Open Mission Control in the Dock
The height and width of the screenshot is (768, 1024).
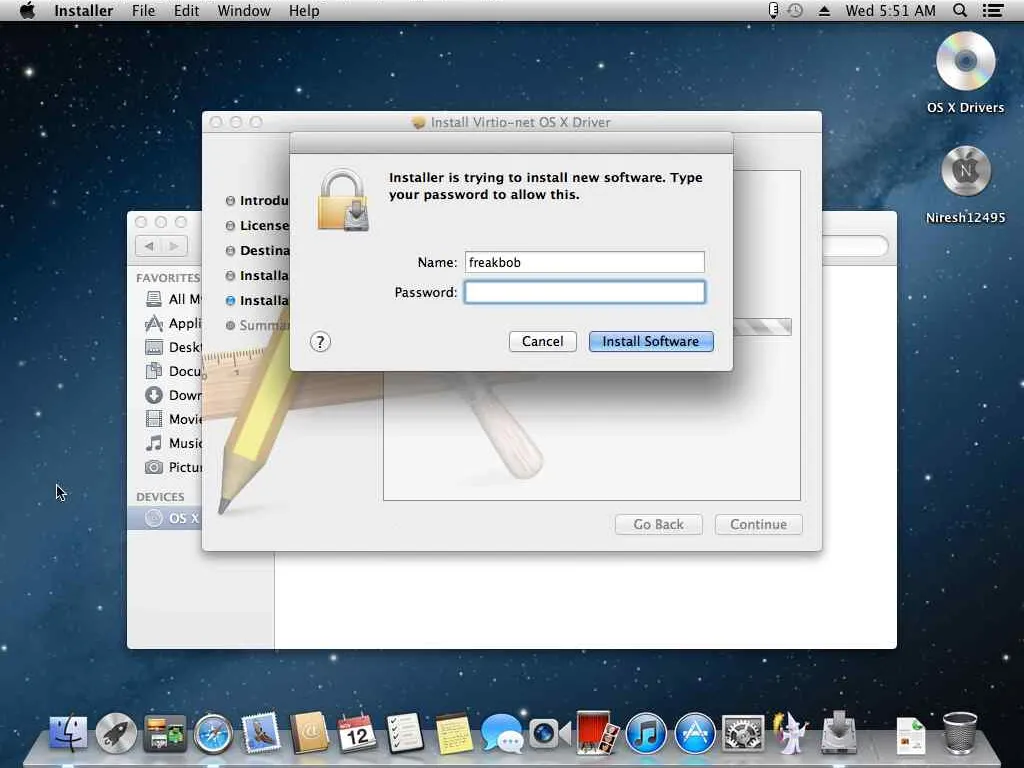click(165, 733)
